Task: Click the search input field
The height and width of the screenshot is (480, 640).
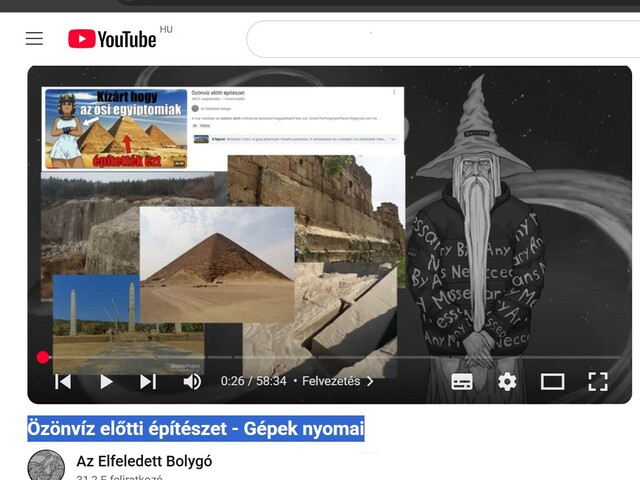Action: pos(440,39)
